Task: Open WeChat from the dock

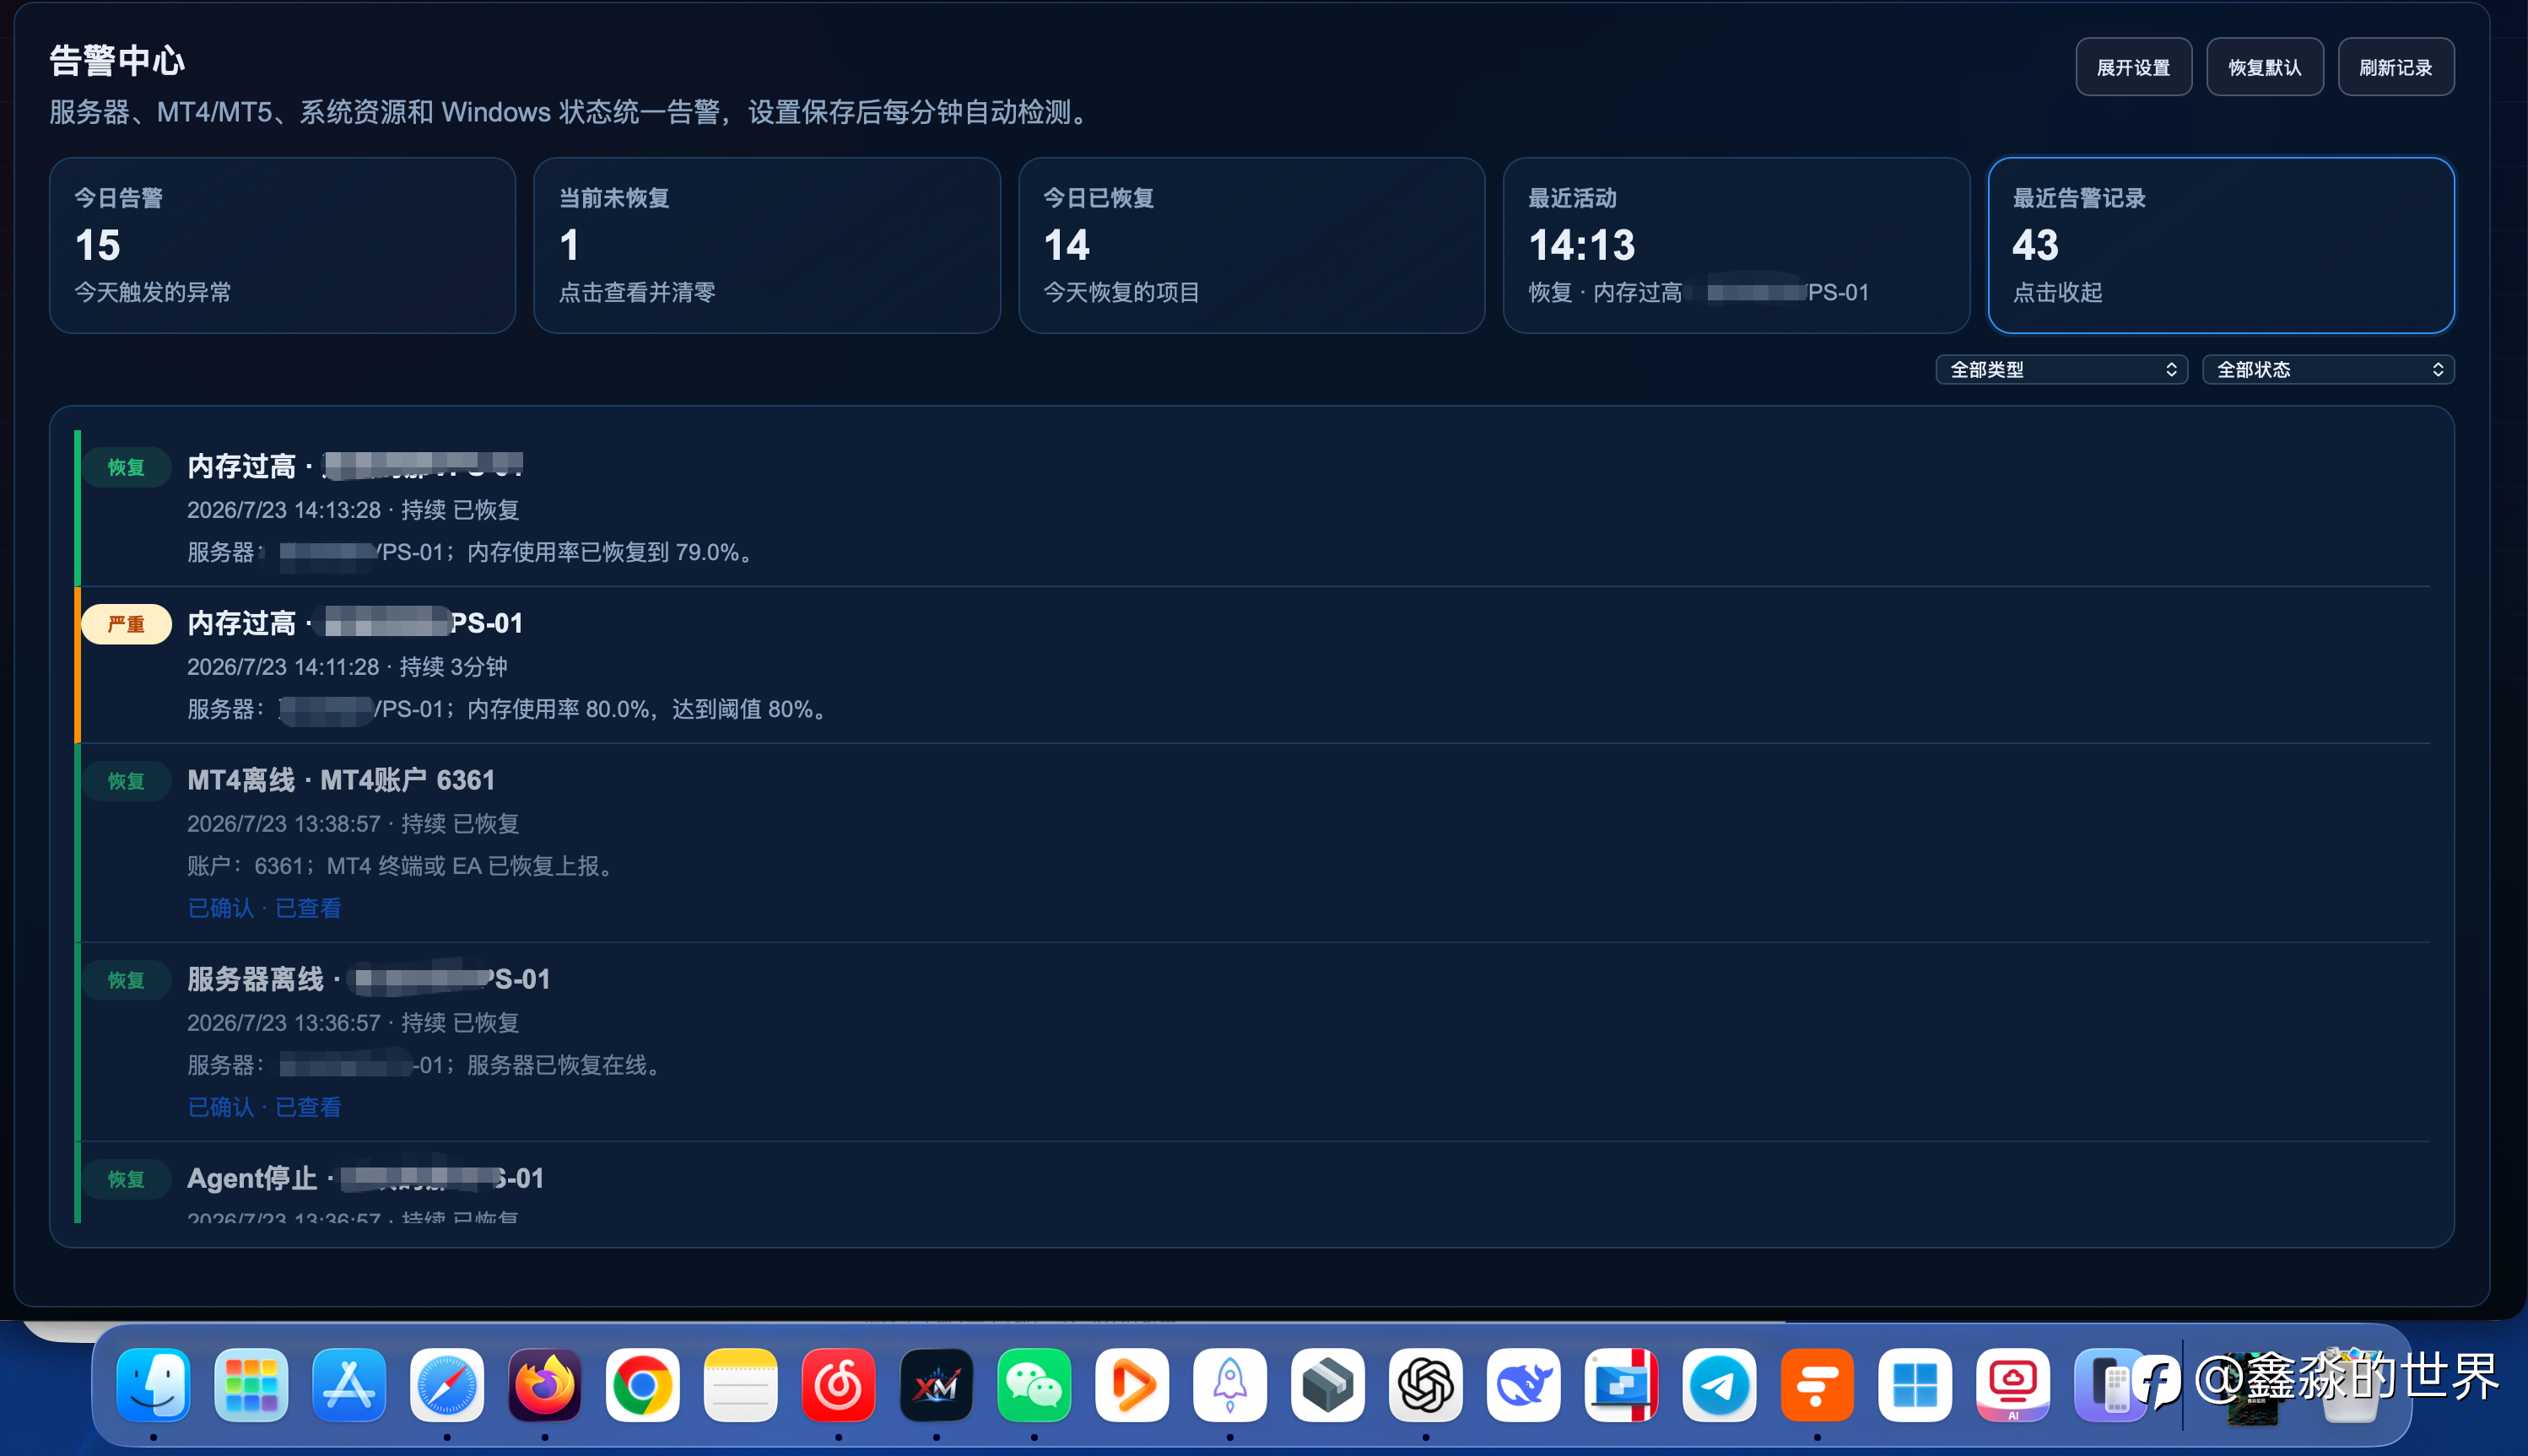Action: (1034, 1385)
